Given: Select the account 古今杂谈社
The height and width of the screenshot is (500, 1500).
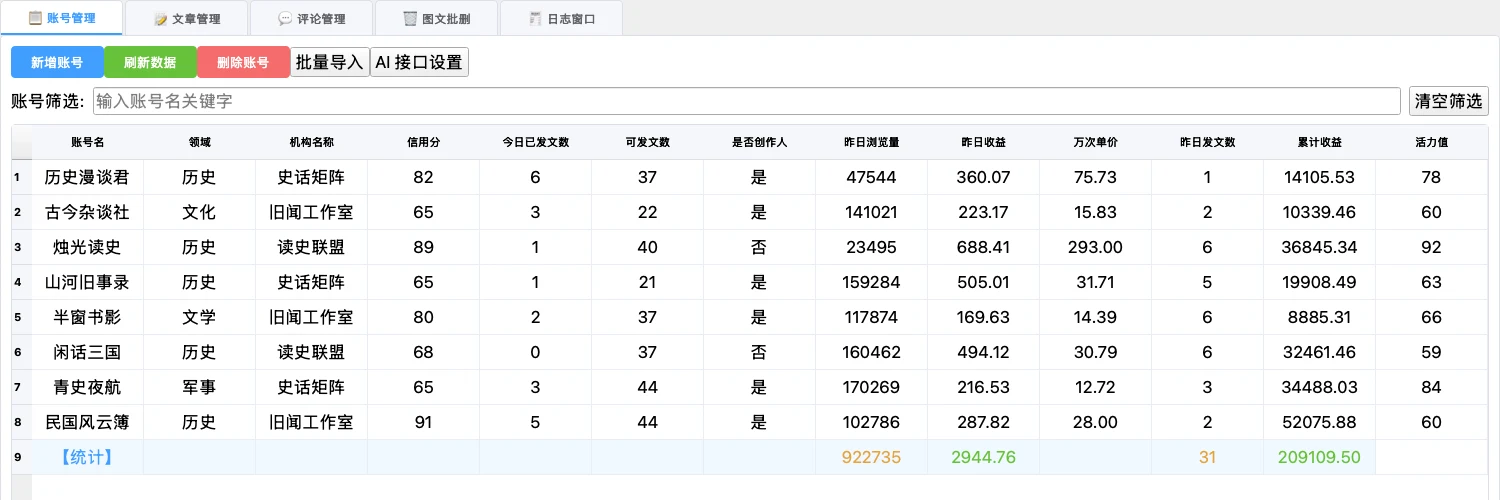Looking at the screenshot, I should 87,212.
